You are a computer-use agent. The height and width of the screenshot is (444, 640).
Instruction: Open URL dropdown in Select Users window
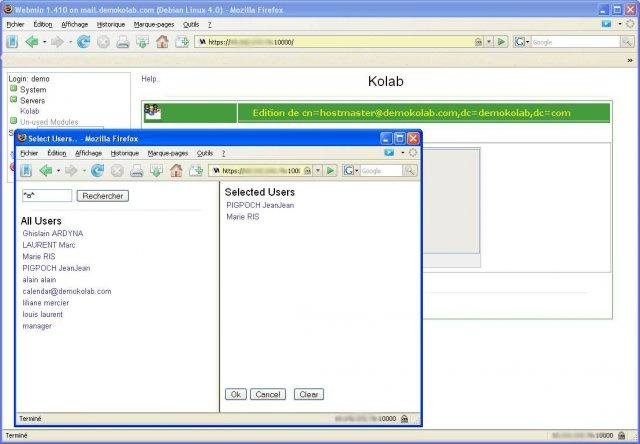click(318, 171)
